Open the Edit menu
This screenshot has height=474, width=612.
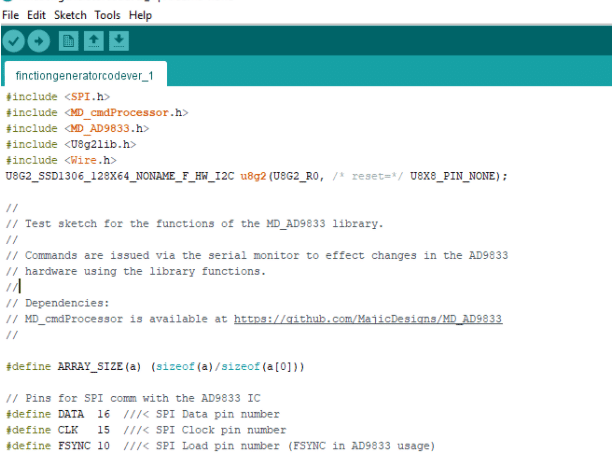(x=36, y=15)
